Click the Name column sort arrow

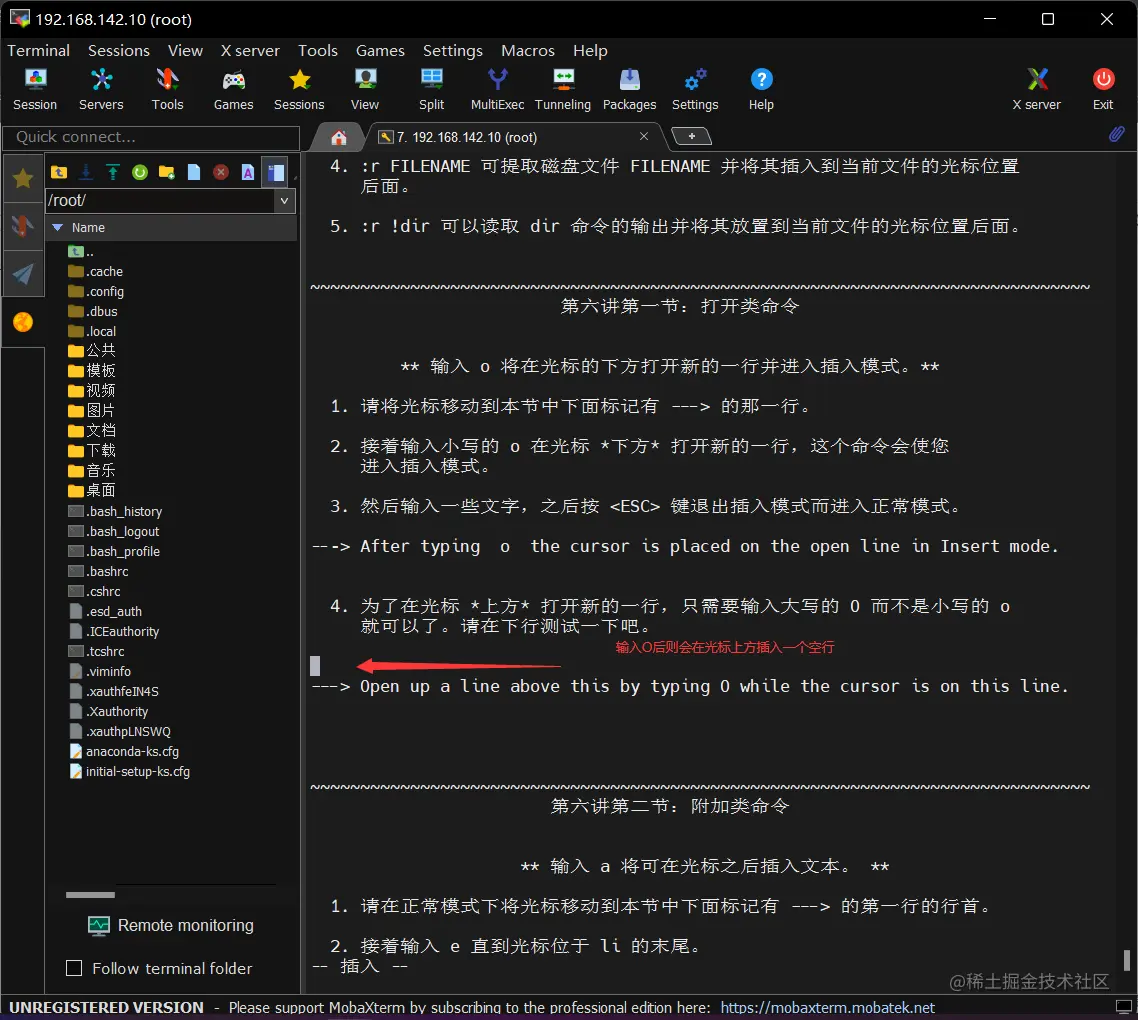[58, 227]
